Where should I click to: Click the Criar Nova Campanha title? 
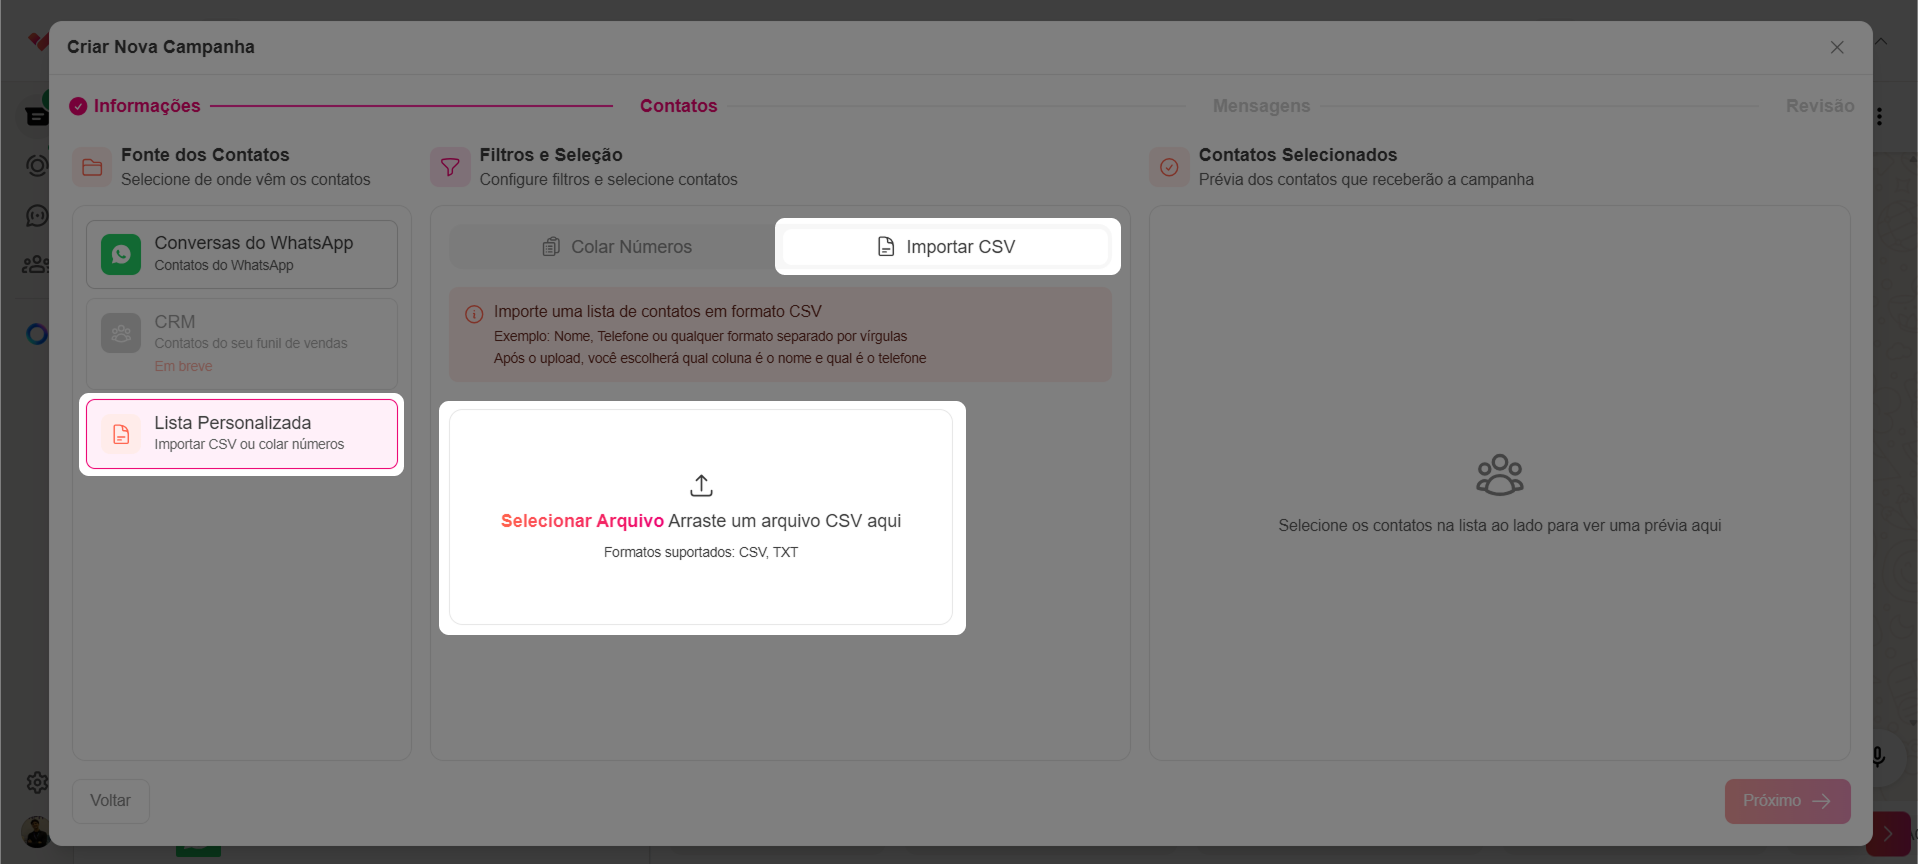click(161, 47)
